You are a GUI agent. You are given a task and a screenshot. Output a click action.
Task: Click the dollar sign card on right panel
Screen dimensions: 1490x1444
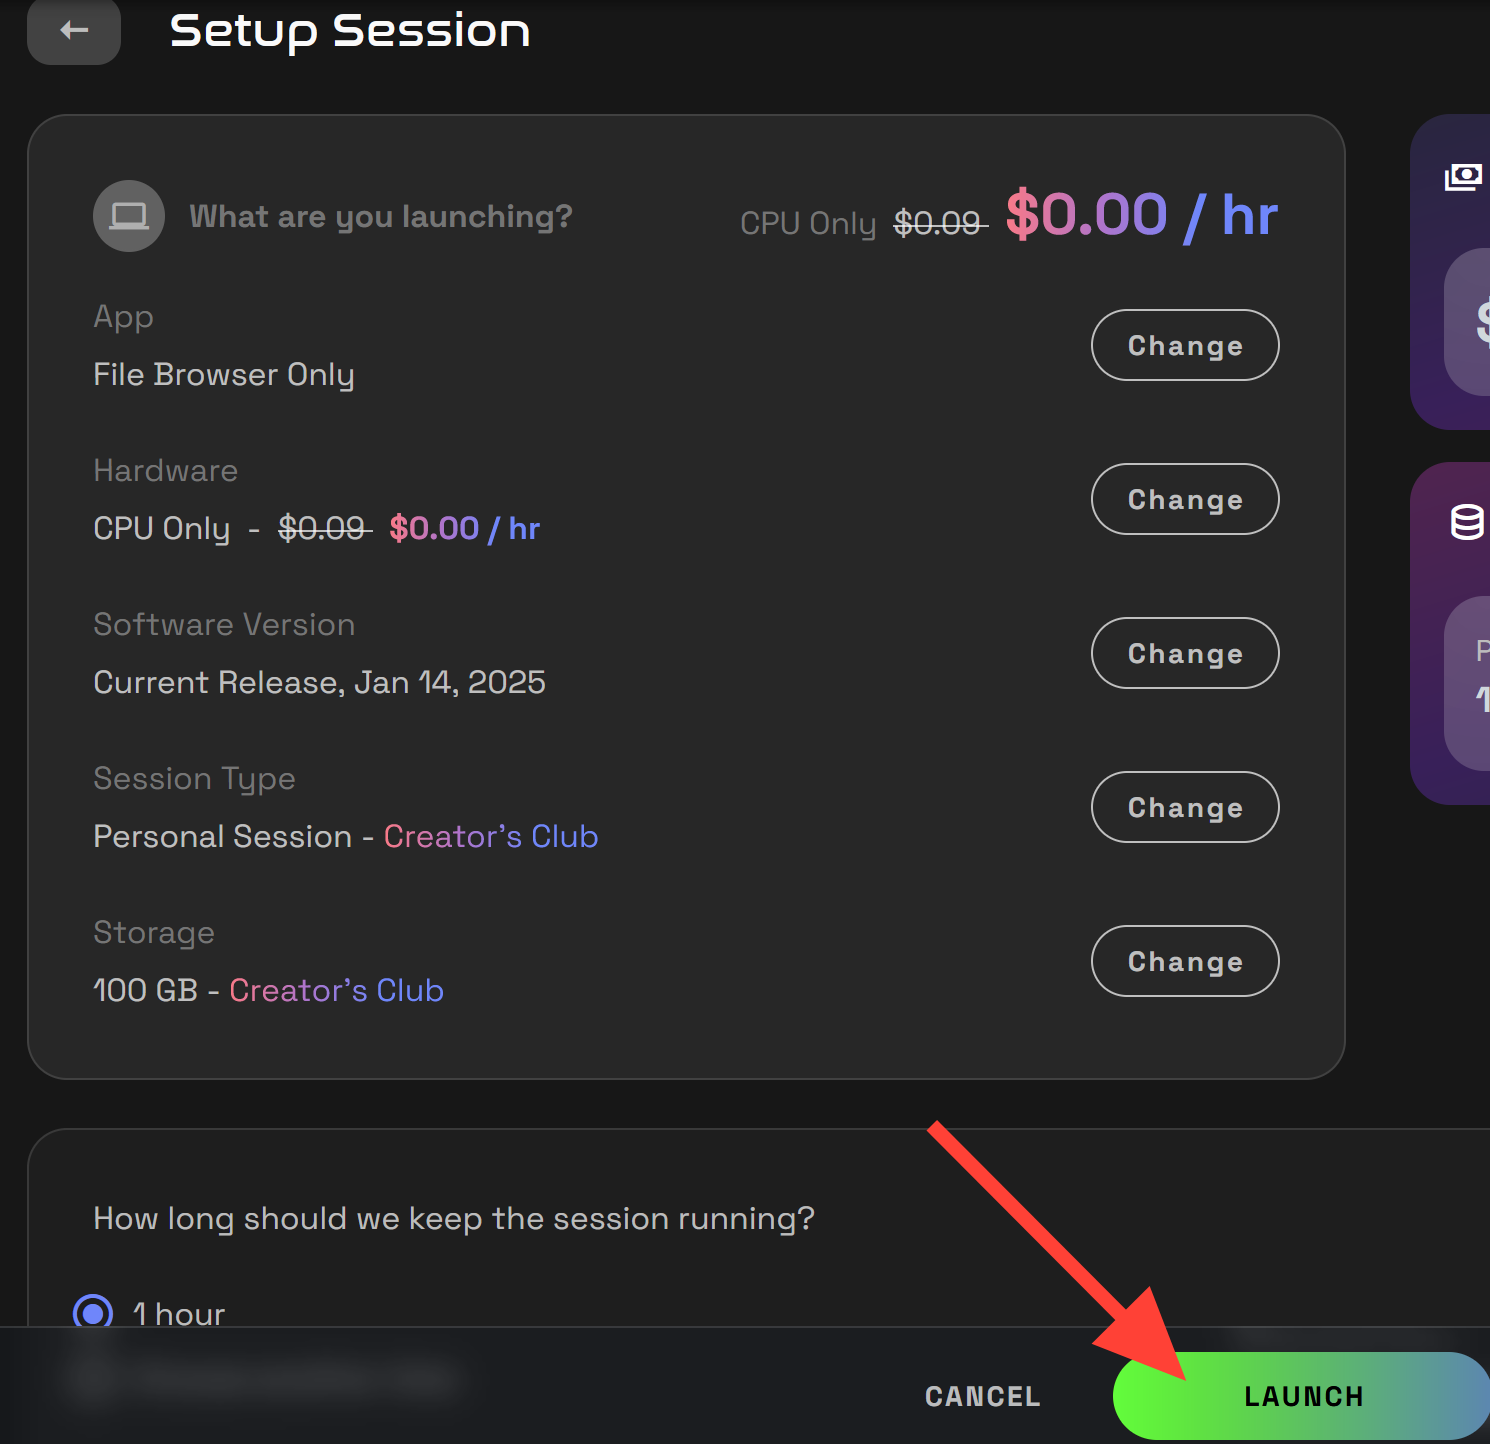(x=1470, y=322)
